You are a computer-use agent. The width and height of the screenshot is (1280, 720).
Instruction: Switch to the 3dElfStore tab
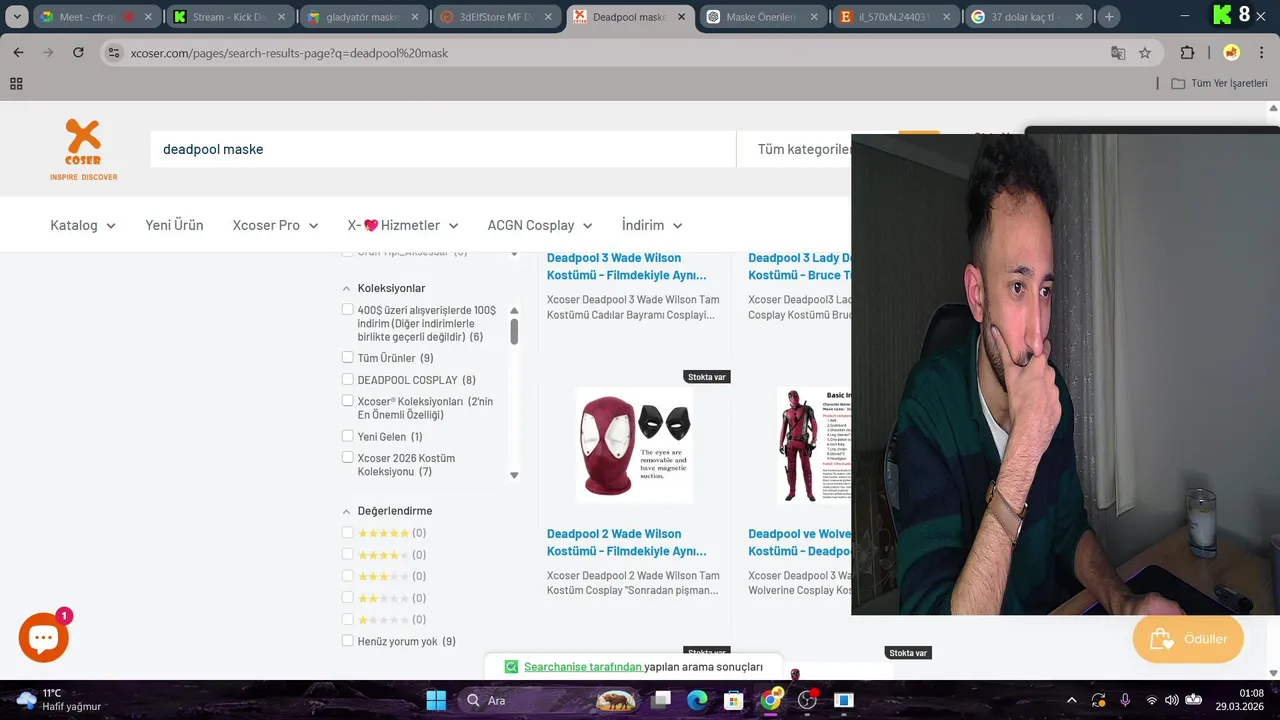click(495, 17)
